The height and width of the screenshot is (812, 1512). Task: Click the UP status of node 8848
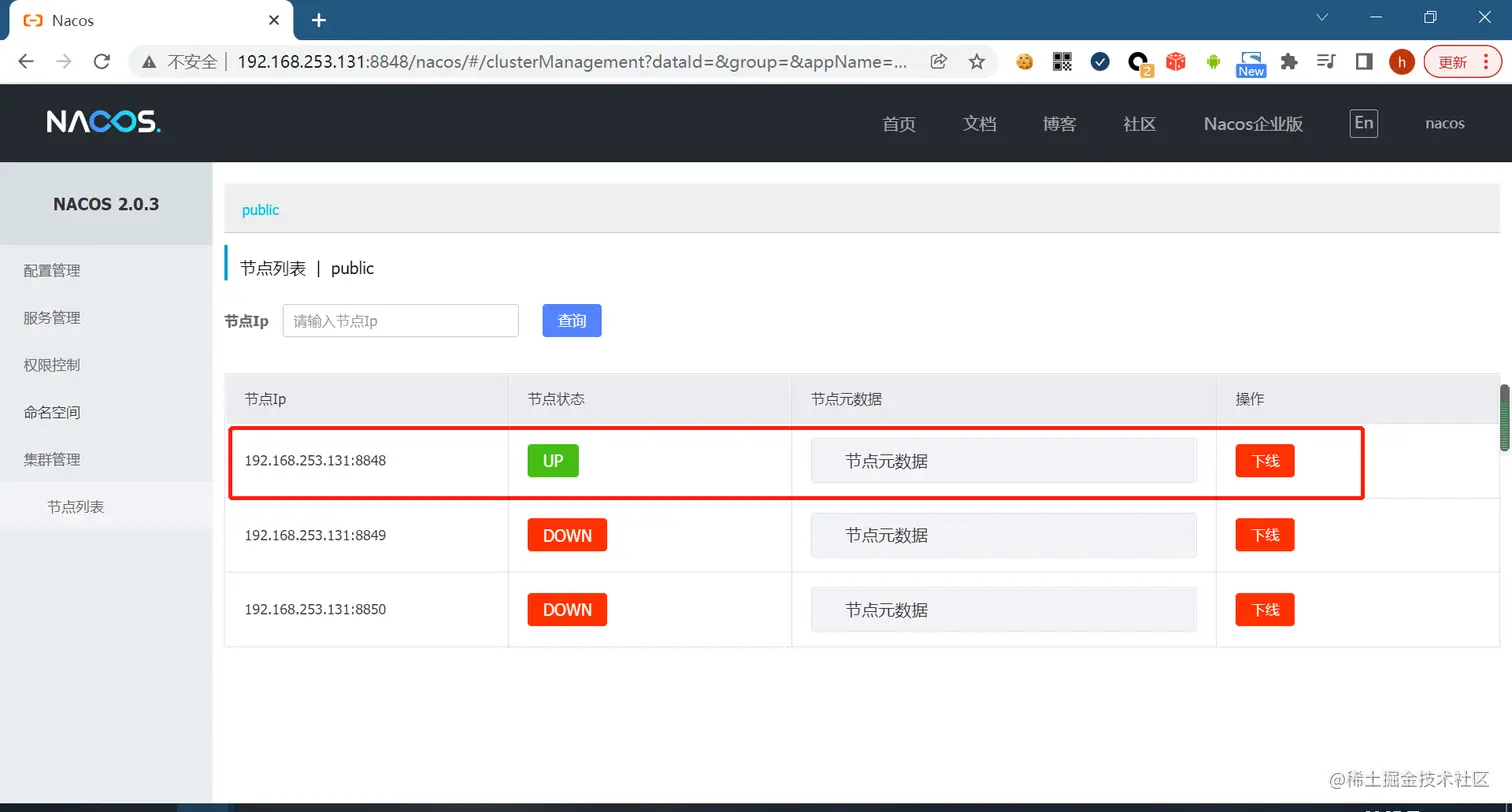[x=553, y=461]
